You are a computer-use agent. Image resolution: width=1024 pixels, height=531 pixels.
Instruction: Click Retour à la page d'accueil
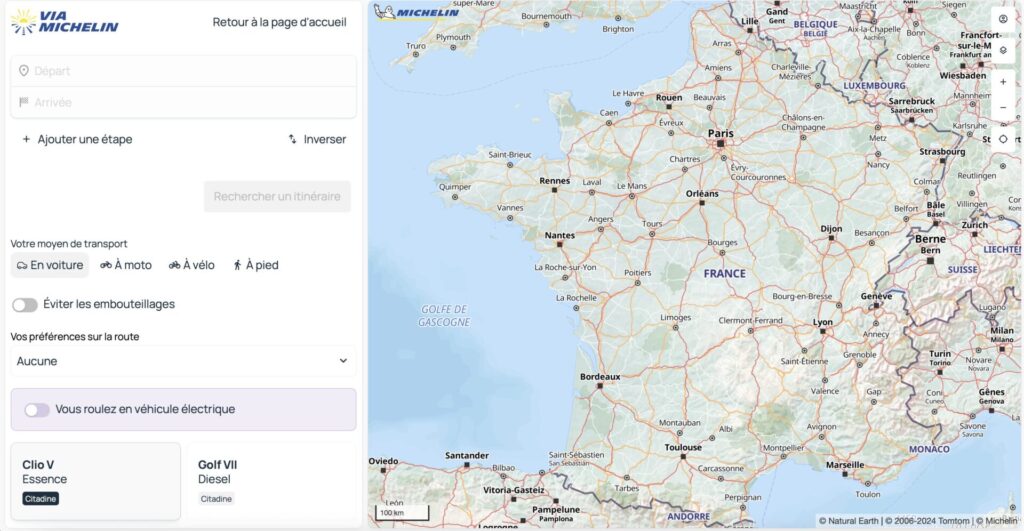point(279,22)
